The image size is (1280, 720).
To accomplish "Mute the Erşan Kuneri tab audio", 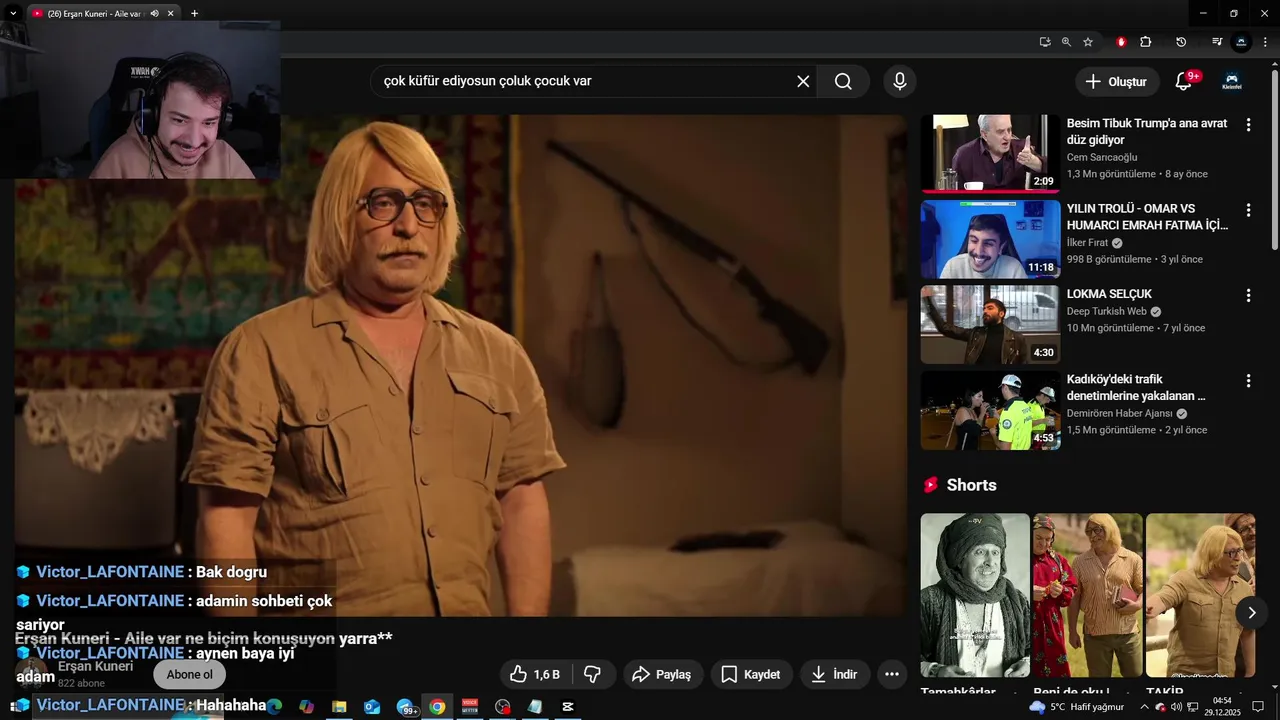I will tap(155, 14).
